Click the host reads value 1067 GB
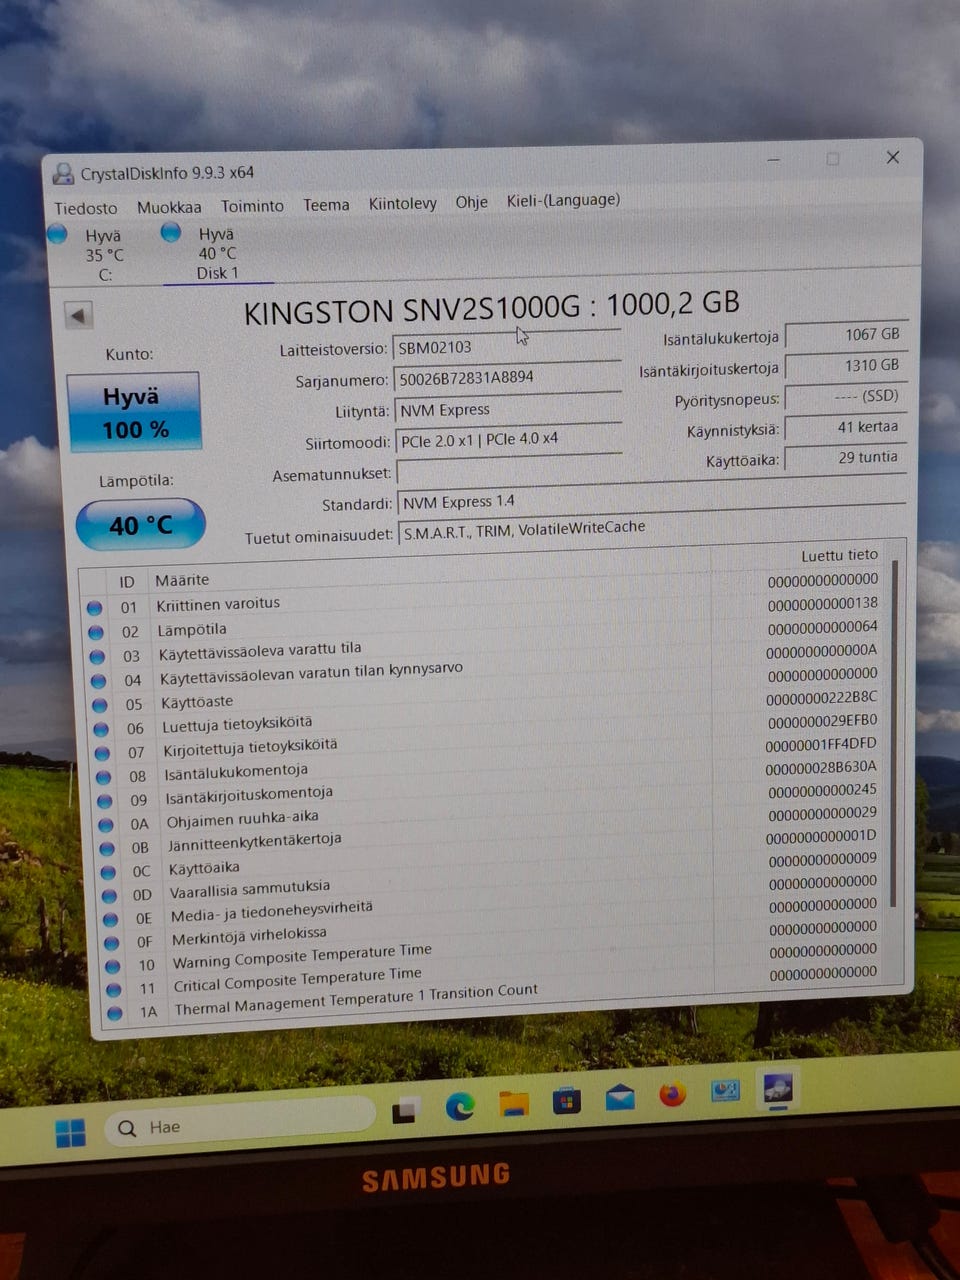Image resolution: width=960 pixels, height=1280 pixels. point(846,335)
